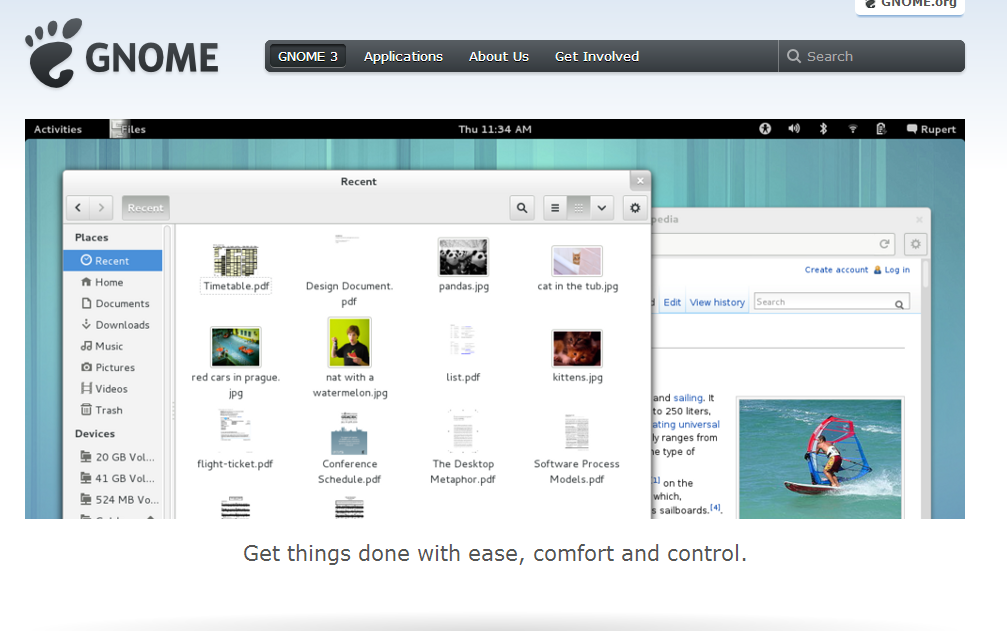This screenshot has width=1007, height=640.
Task: Select kittens.jpg thumbnail
Action: point(577,348)
